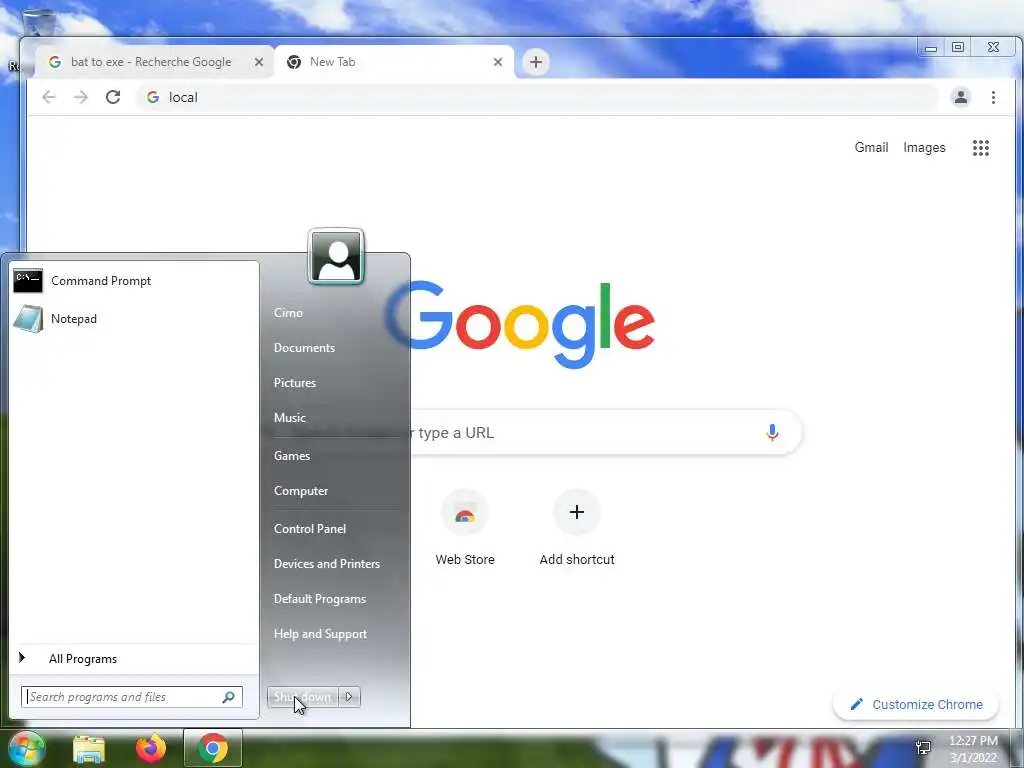The width and height of the screenshot is (1024, 768).
Task: Open Pictures from Start menu
Action: click(x=295, y=383)
